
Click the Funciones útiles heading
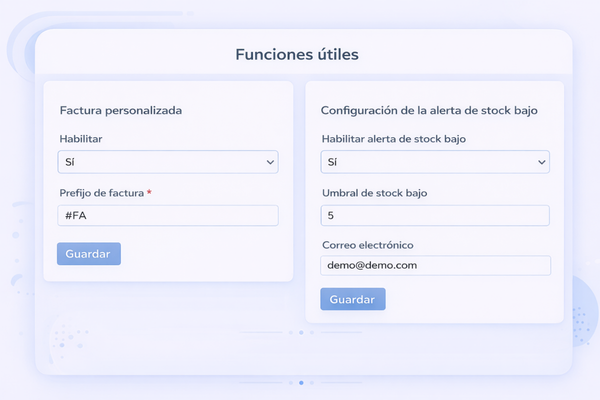click(297, 54)
